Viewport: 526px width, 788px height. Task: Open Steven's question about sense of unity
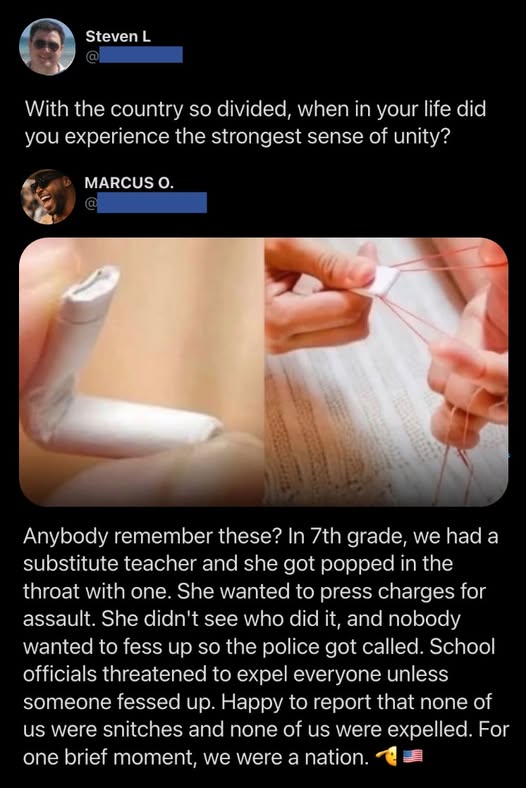tap(255, 123)
